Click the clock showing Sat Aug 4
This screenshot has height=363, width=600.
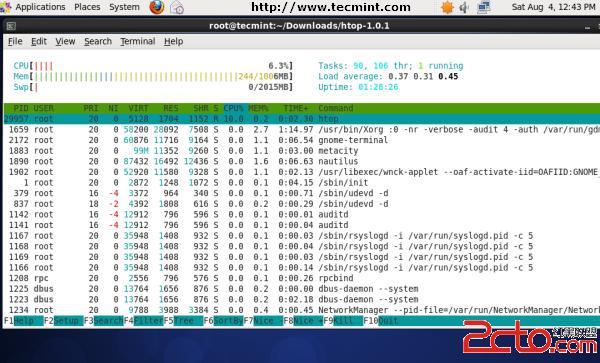click(554, 7)
